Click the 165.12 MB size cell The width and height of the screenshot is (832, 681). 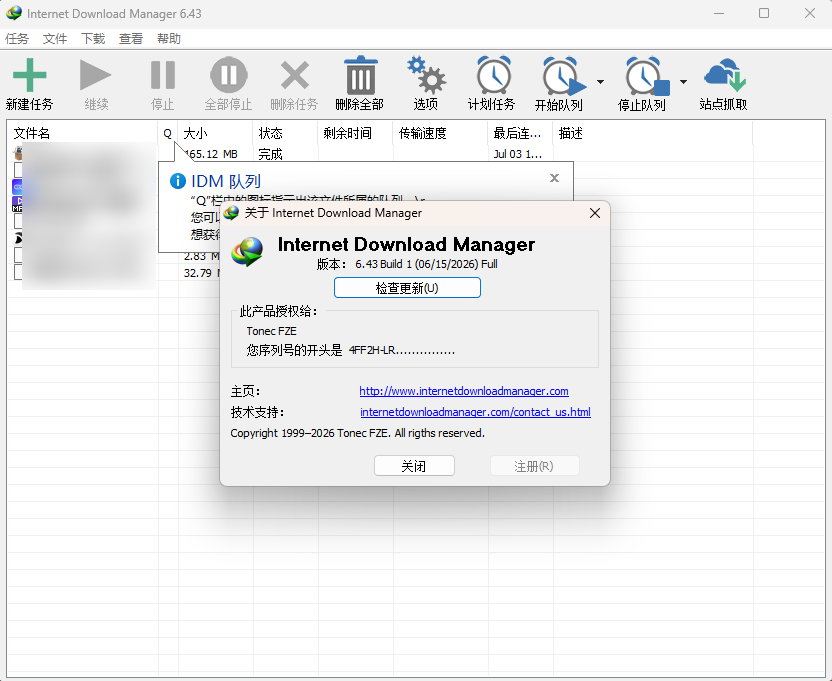click(x=211, y=154)
